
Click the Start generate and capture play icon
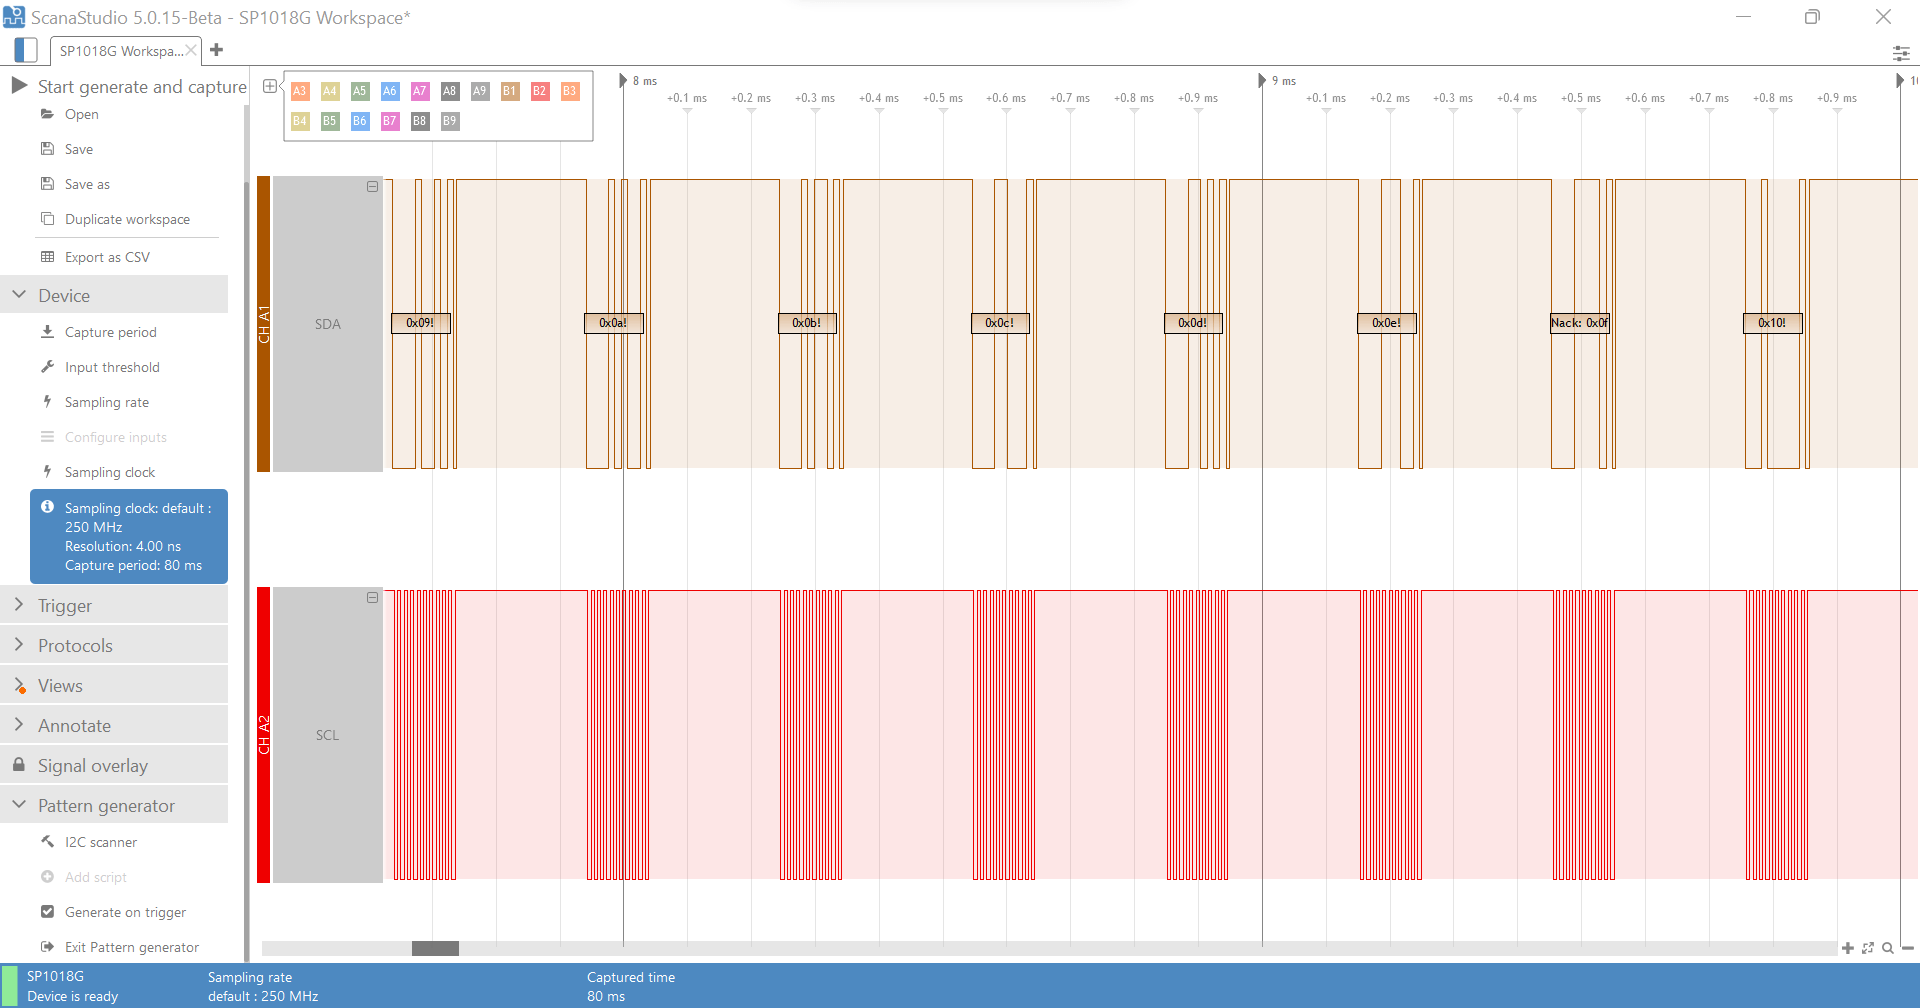click(x=19, y=86)
